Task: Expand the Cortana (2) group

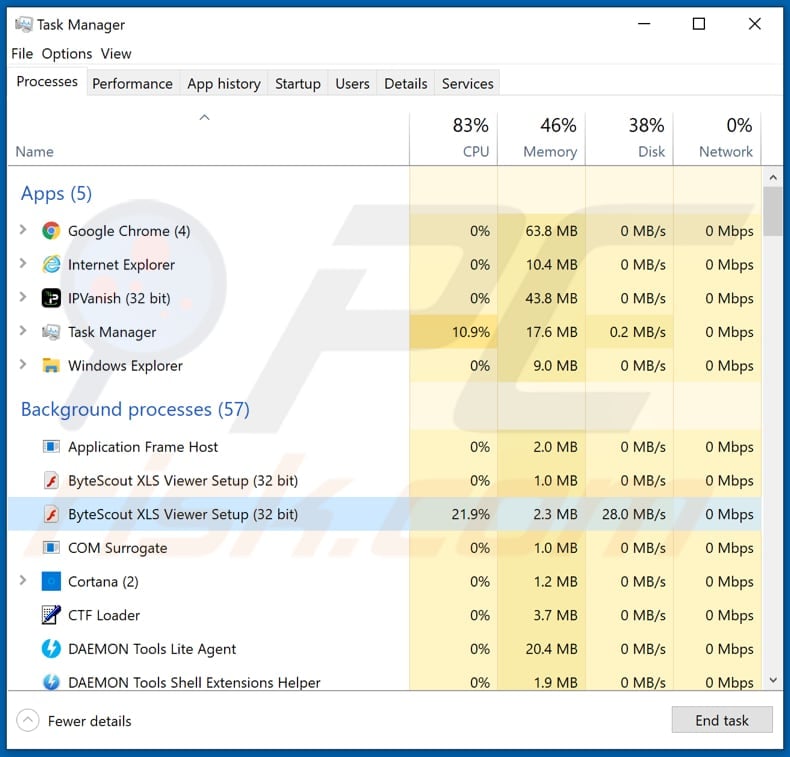Action: point(23,581)
